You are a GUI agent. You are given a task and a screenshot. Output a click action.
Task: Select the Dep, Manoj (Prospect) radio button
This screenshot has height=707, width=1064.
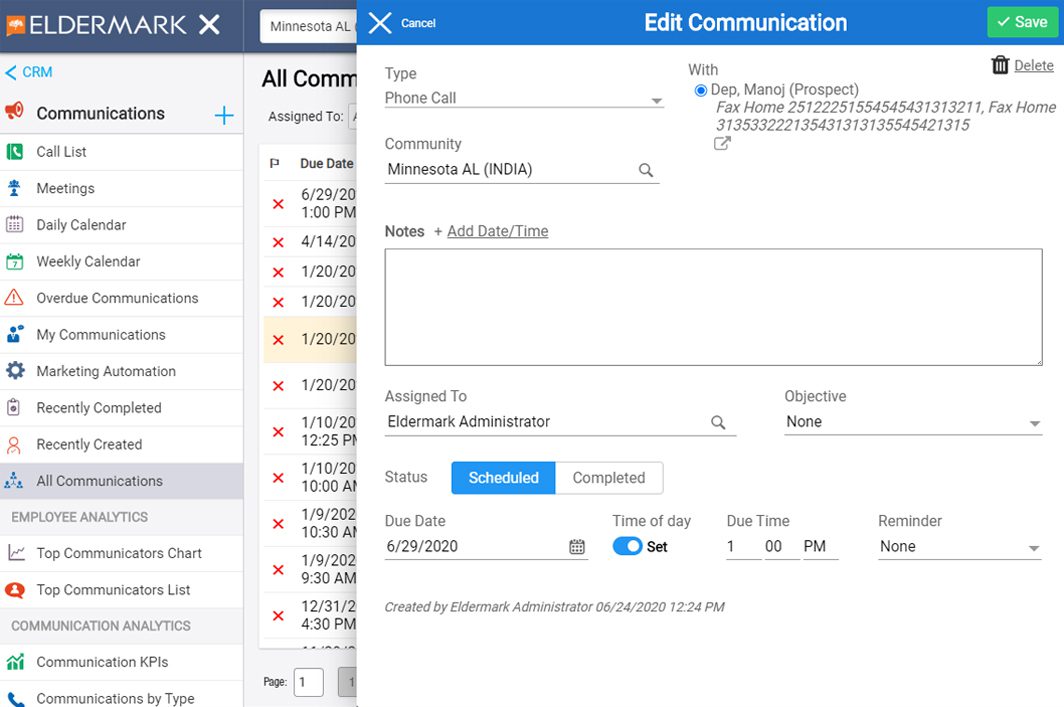(x=700, y=90)
